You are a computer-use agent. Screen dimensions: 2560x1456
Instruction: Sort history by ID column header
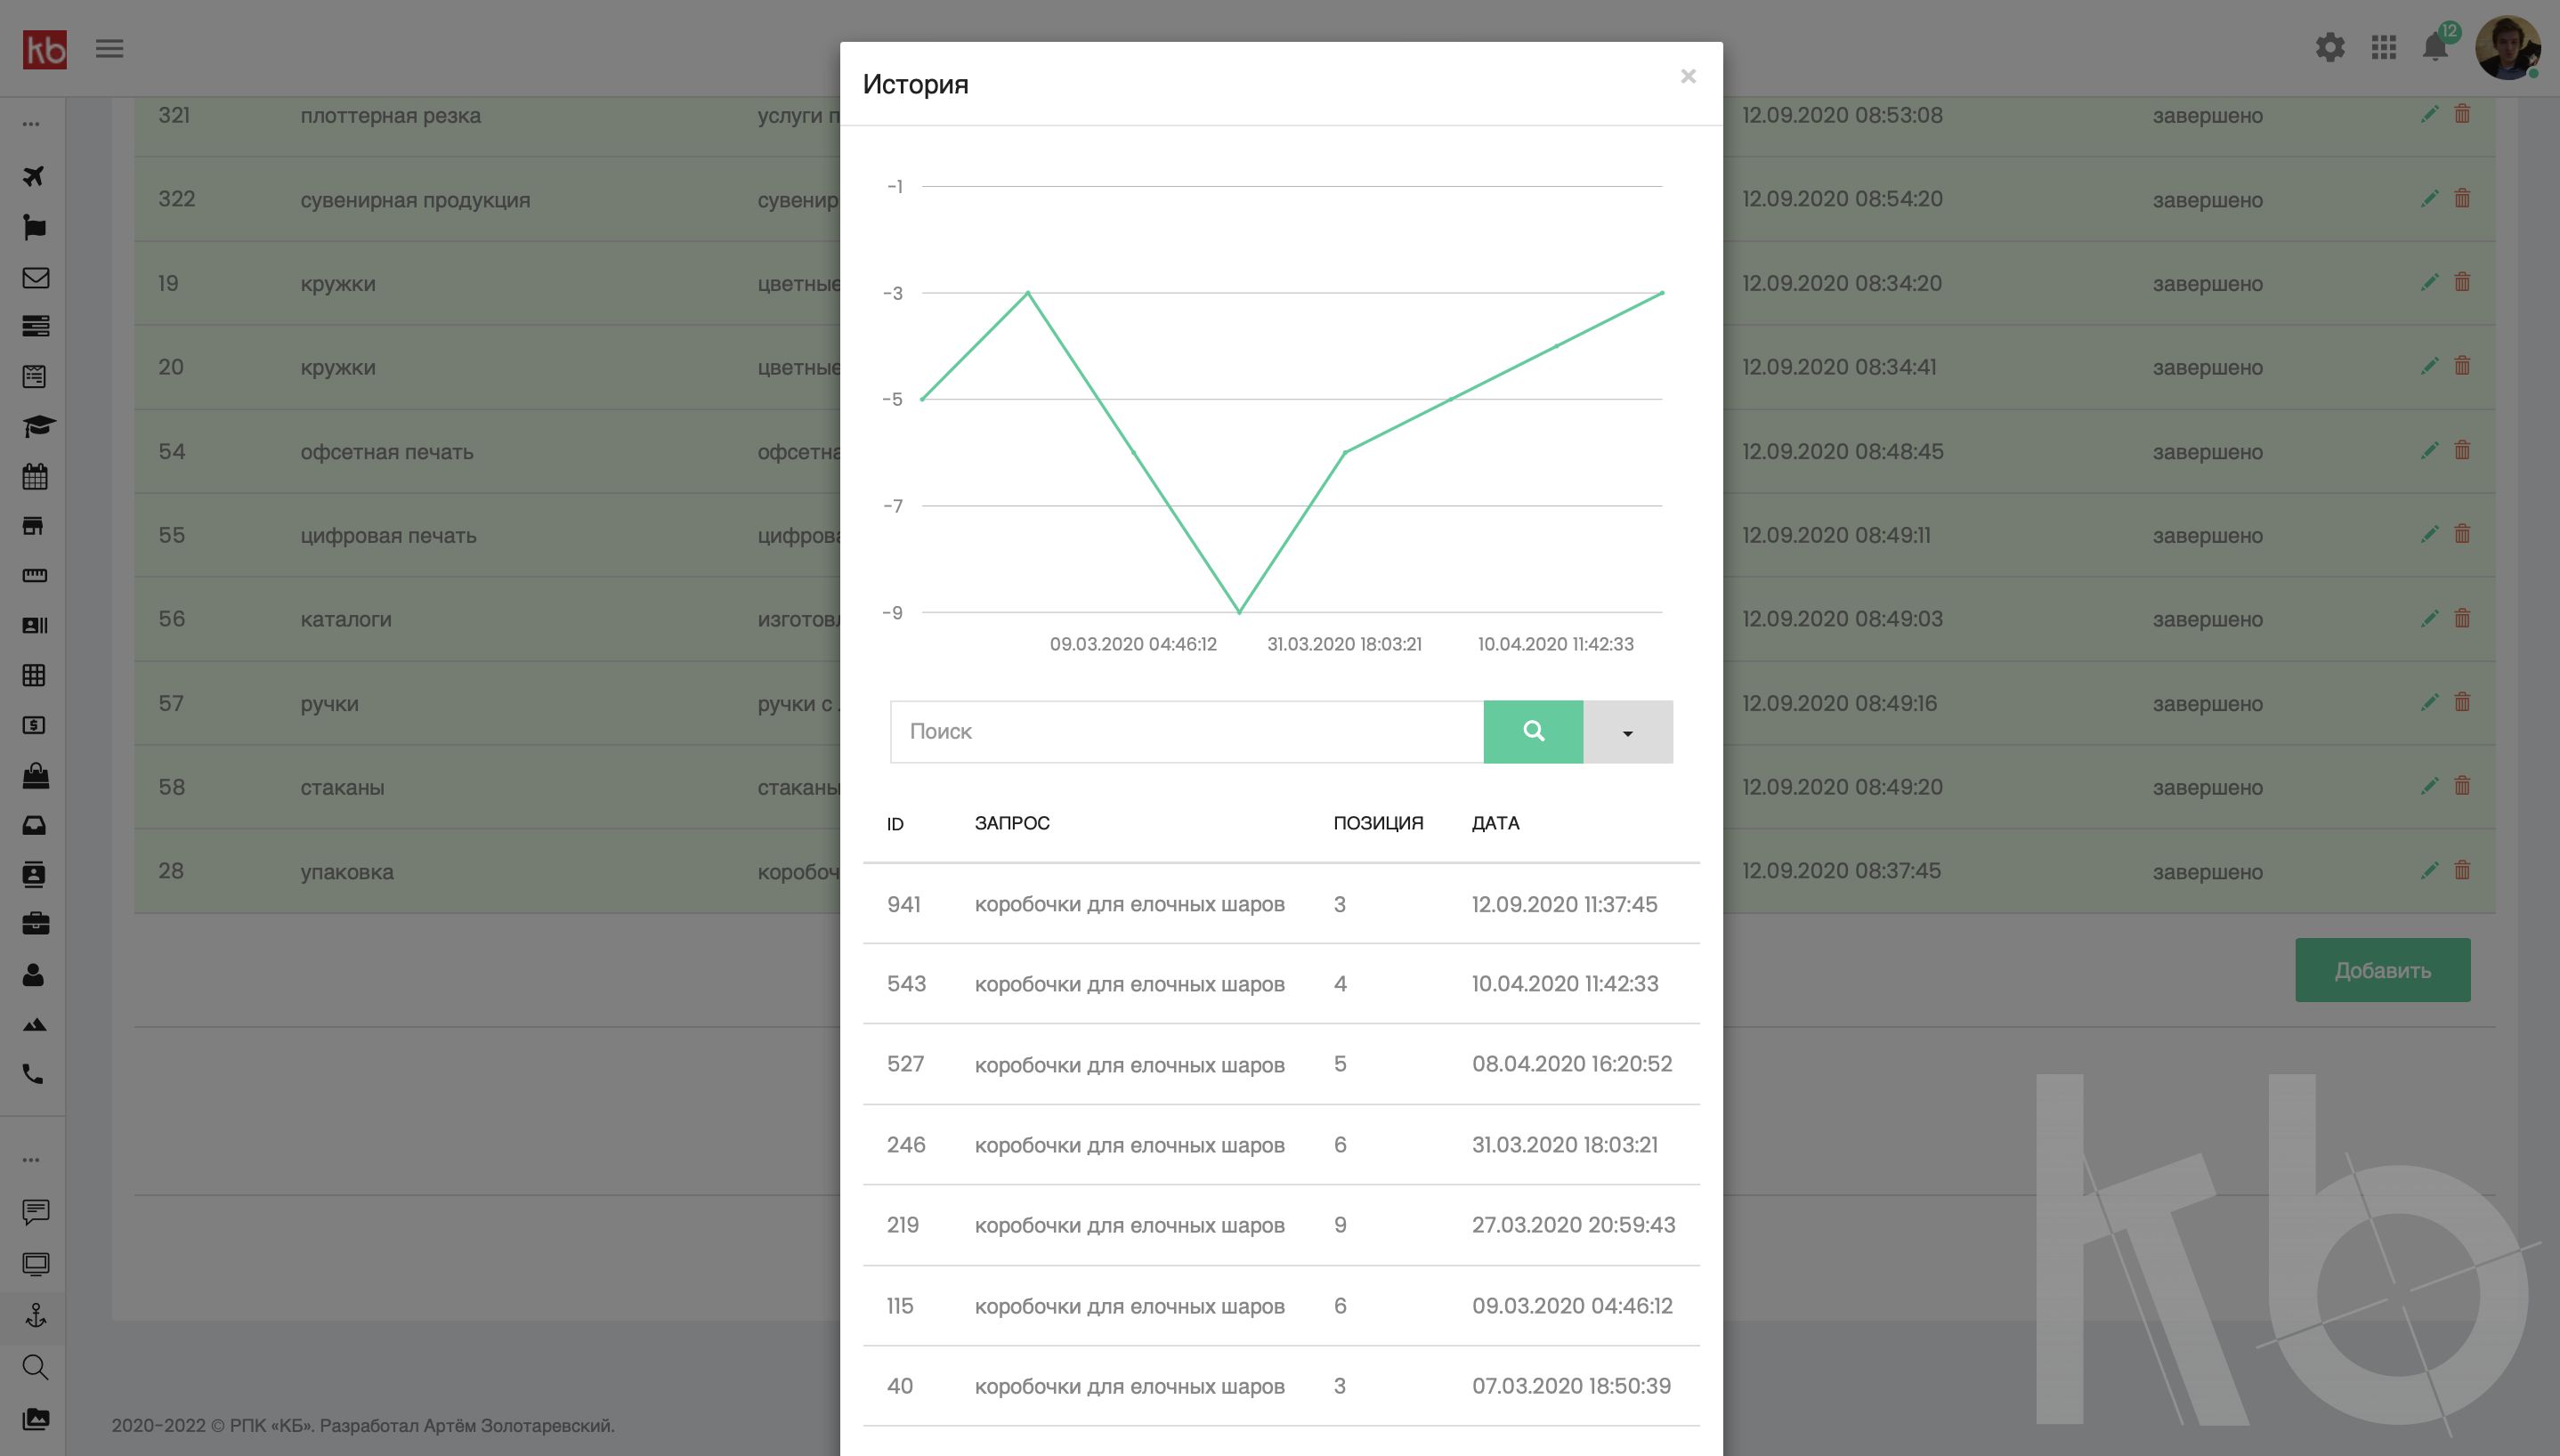[895, 823]
